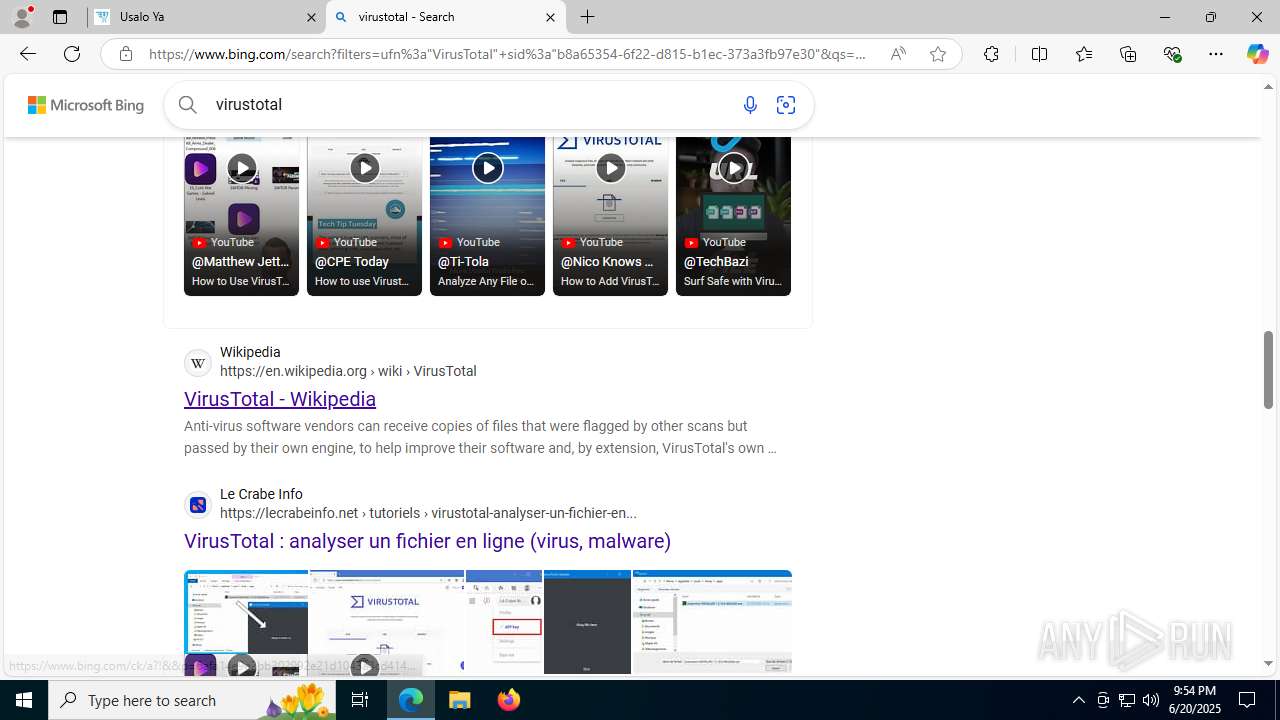1280x720 pixels.
Task: Close the Usalo Ya tab
Action: [311, 17]
